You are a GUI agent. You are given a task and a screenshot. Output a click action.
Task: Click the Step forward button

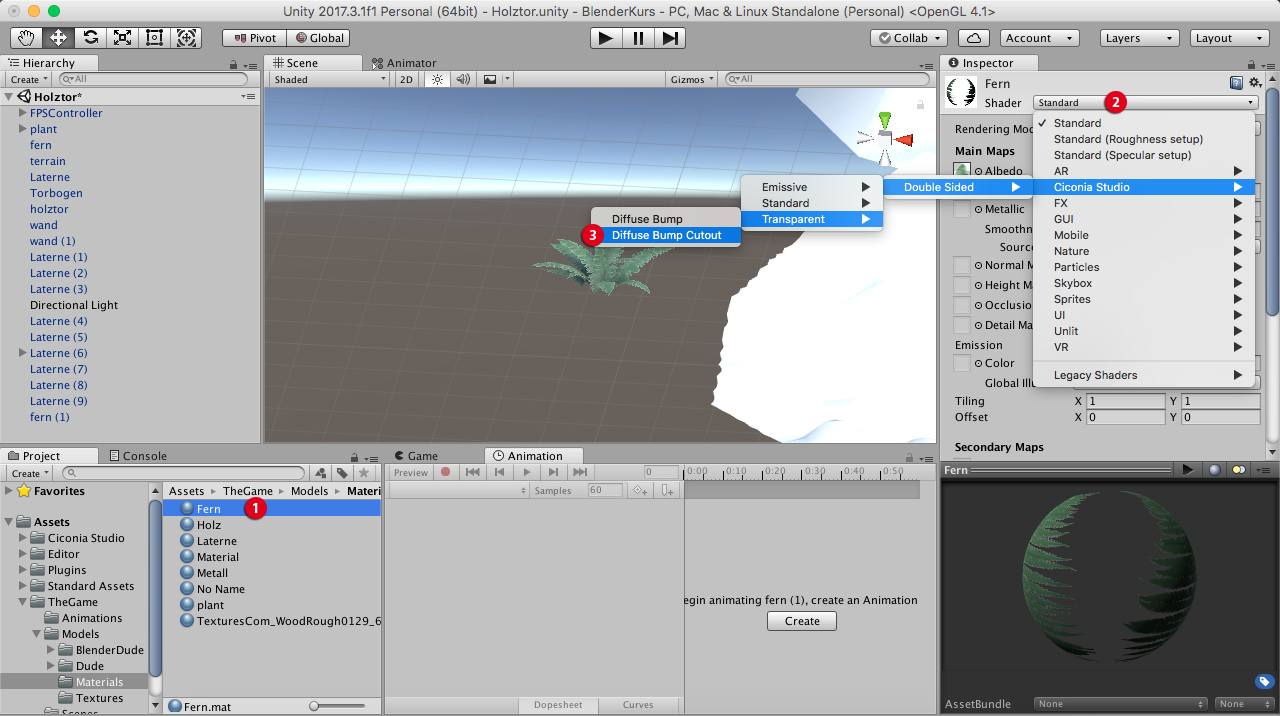pyautogui.click(x=671, y=38)
